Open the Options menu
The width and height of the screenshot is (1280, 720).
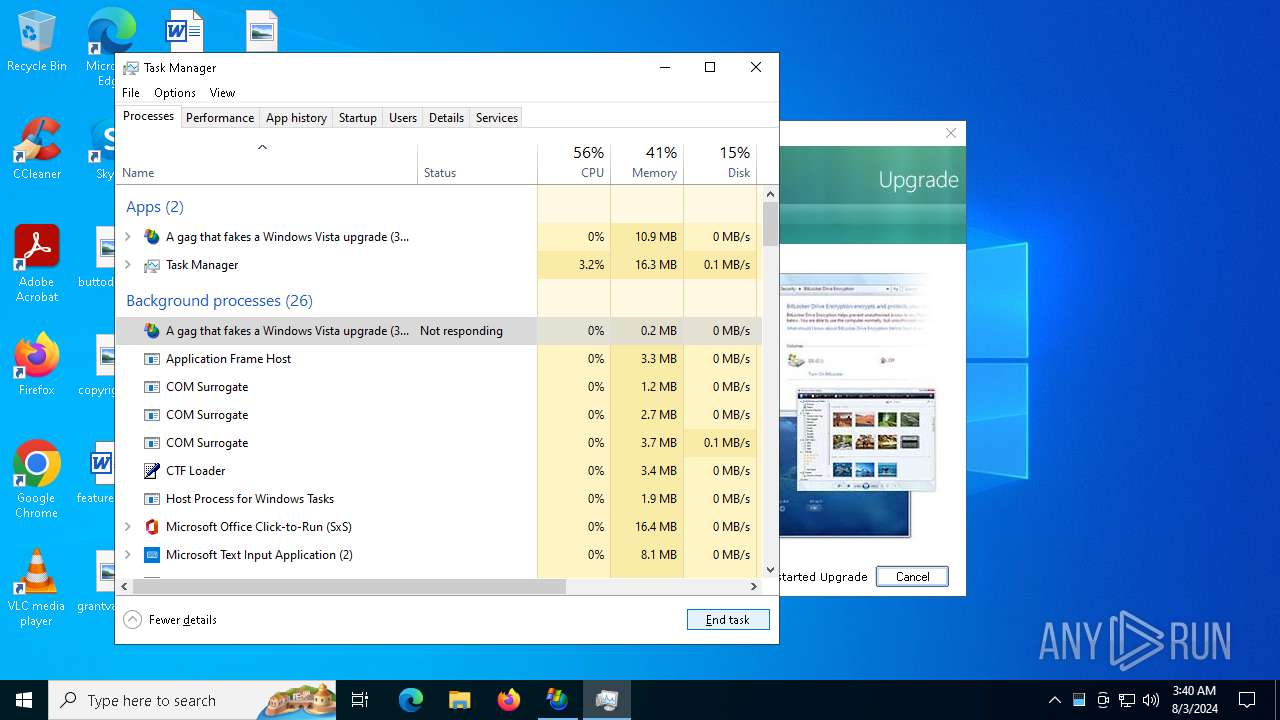(x=175, y=93)
